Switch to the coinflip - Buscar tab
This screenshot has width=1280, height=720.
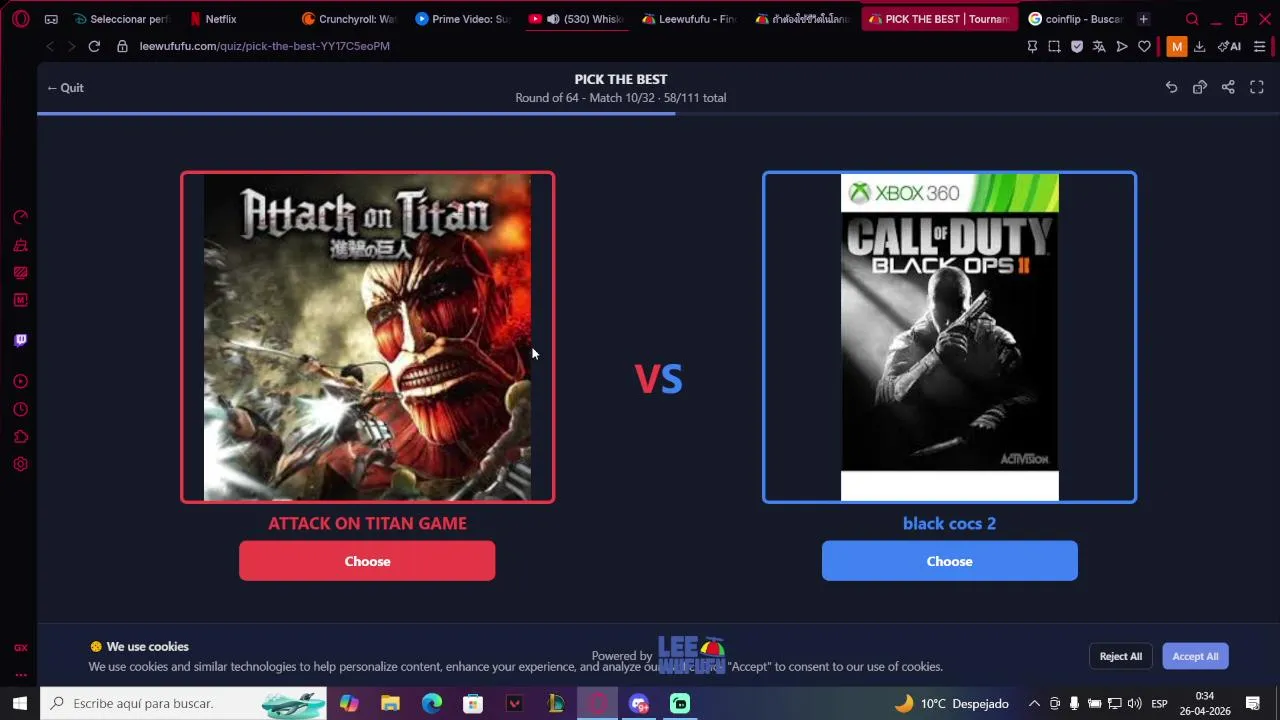(x=1076, y=19)
